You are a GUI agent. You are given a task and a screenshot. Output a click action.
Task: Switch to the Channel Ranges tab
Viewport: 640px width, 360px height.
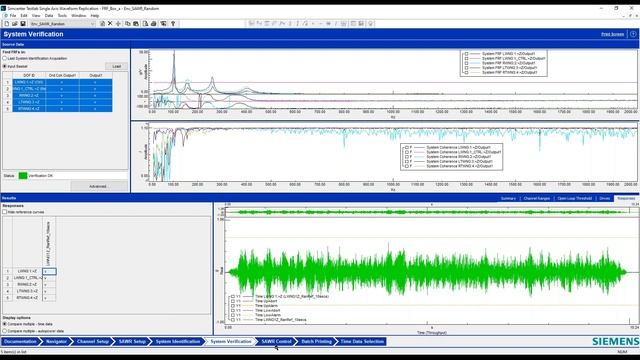537,198
